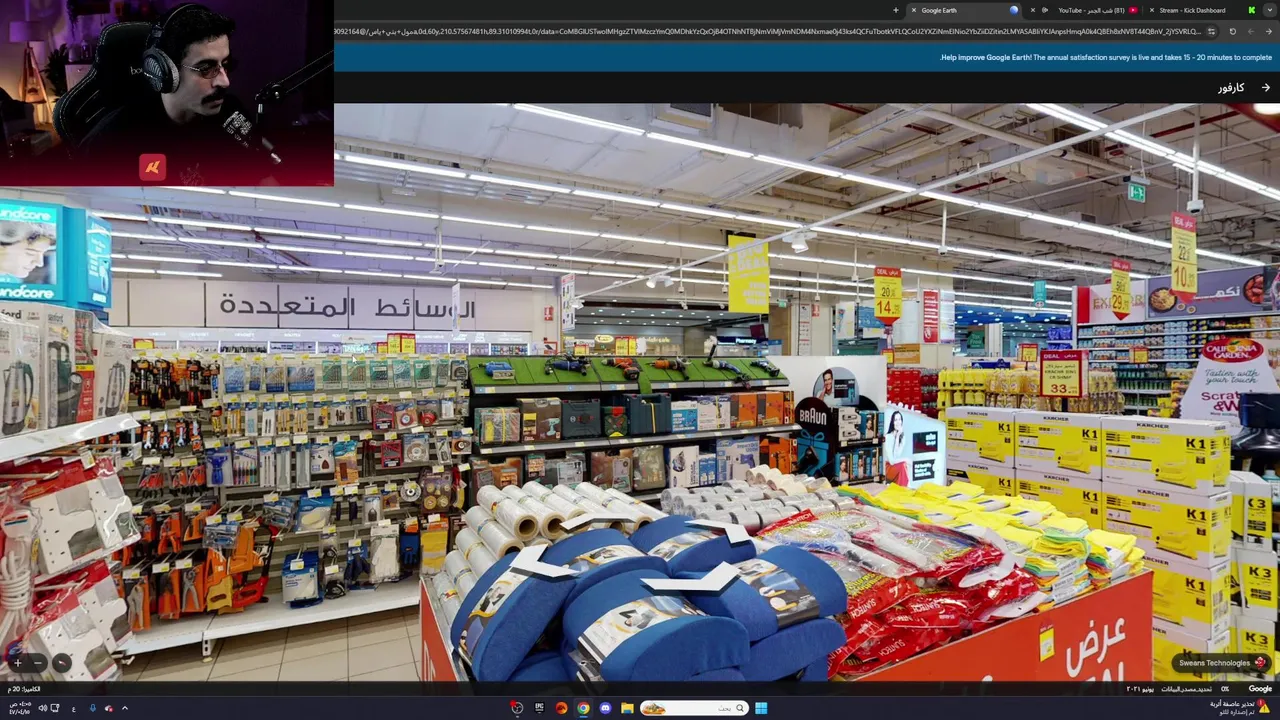Click the red-badged cloud tray icon
This screenshot has height=720, width=1280.
108,708
